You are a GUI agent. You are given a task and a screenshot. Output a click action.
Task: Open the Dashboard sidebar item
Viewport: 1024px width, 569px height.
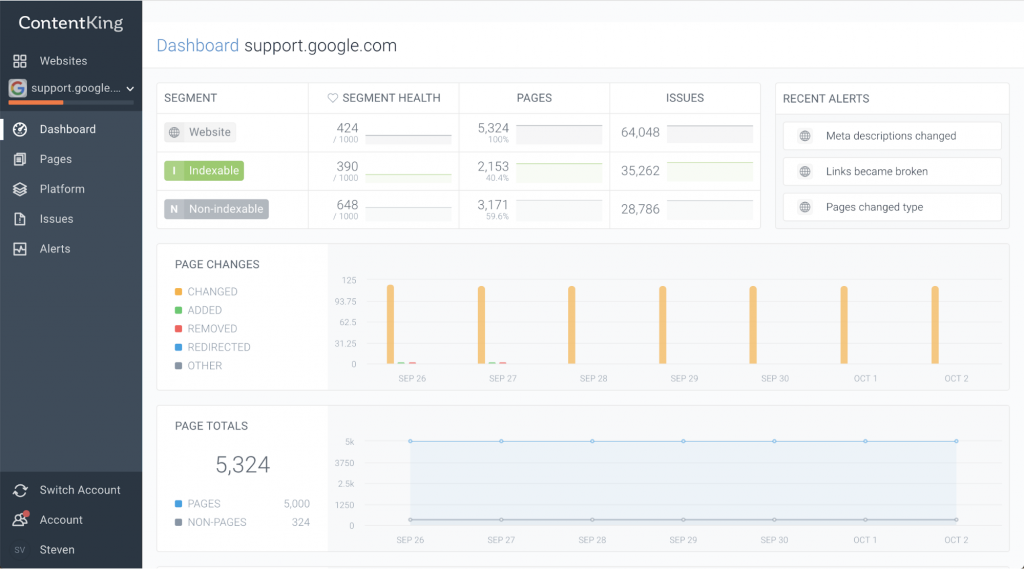pyautogui.click(x=67, y=129)
